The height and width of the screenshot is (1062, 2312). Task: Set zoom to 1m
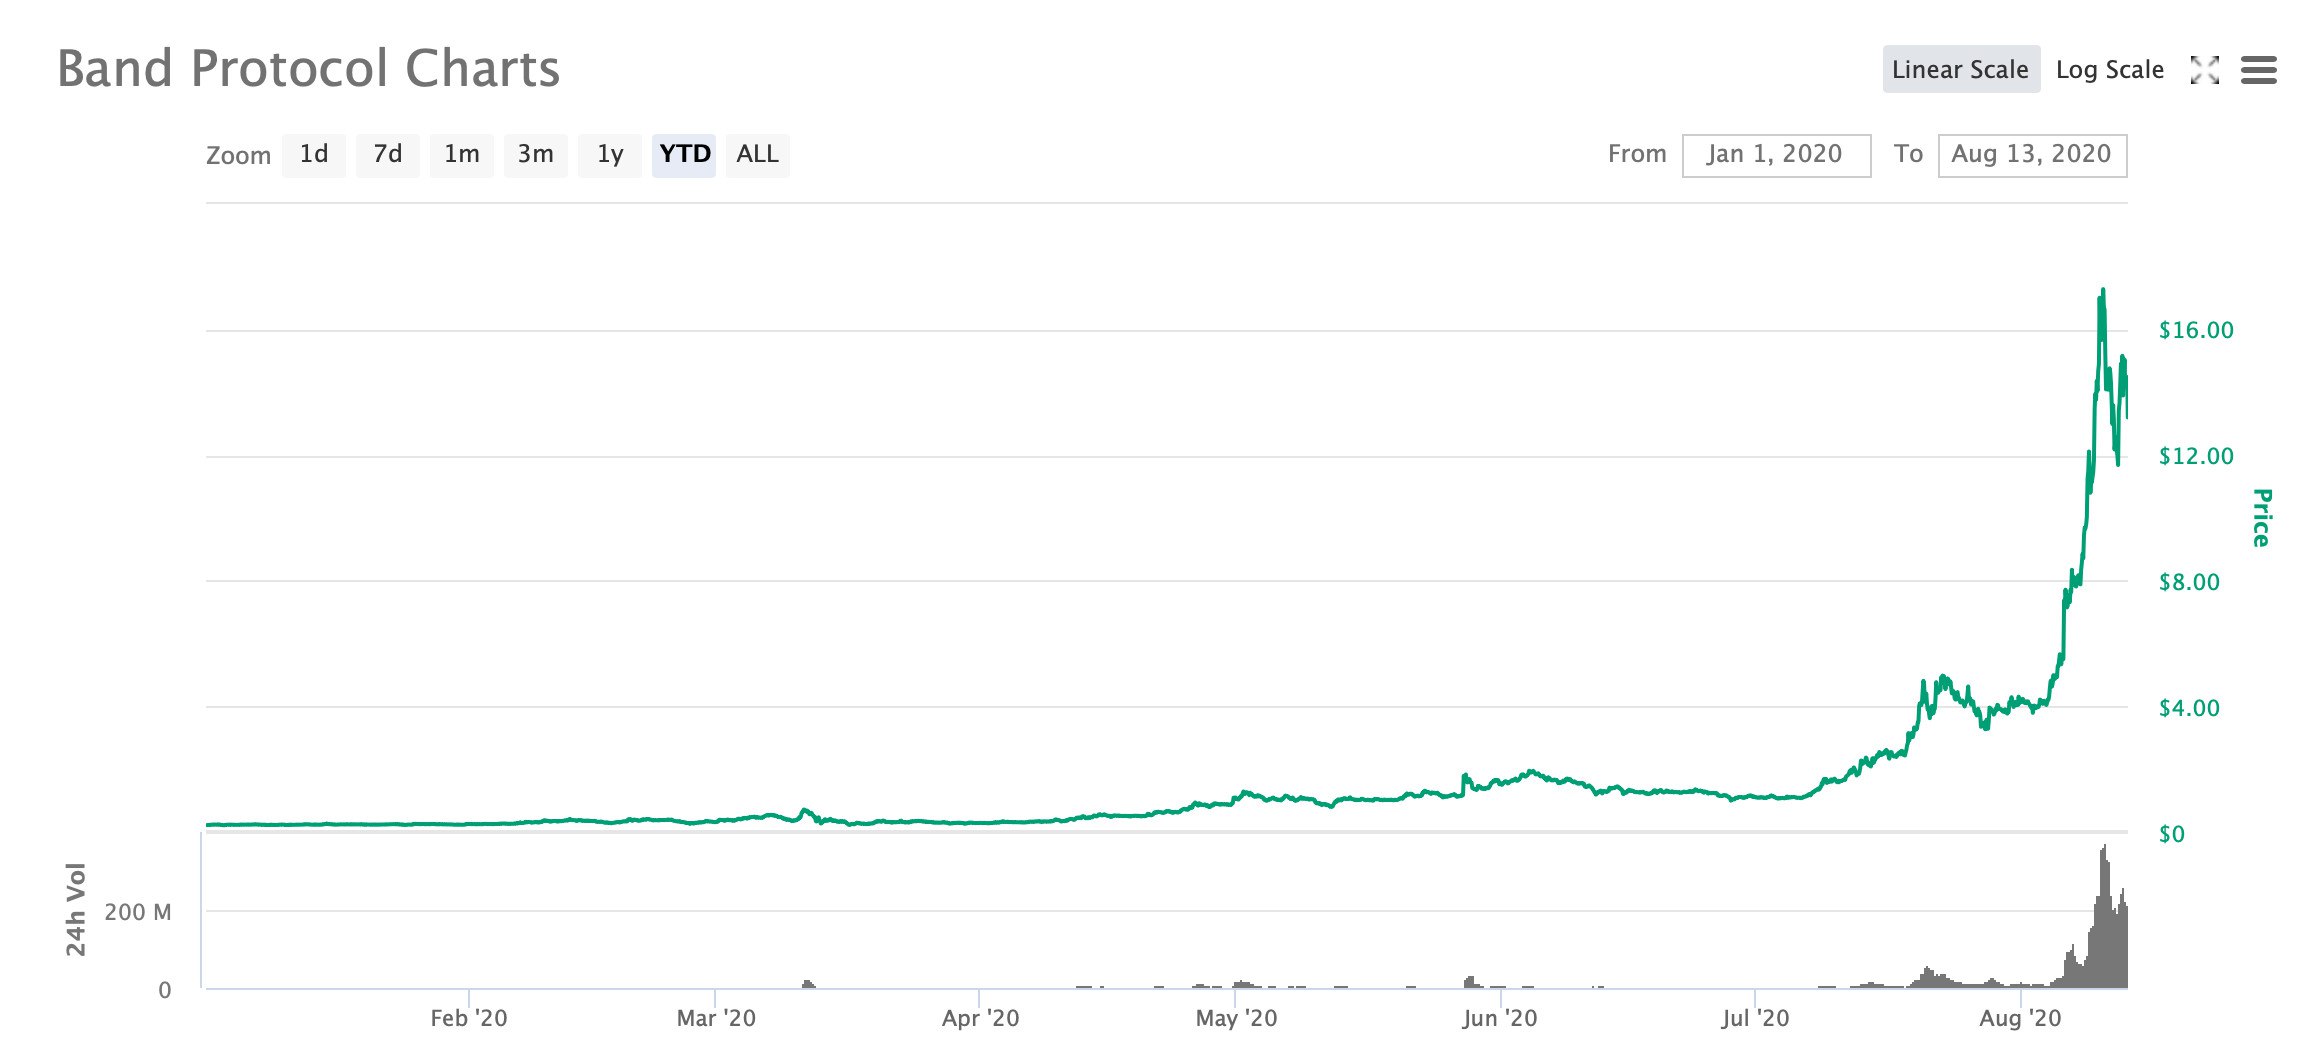click(x=462, y=154)
